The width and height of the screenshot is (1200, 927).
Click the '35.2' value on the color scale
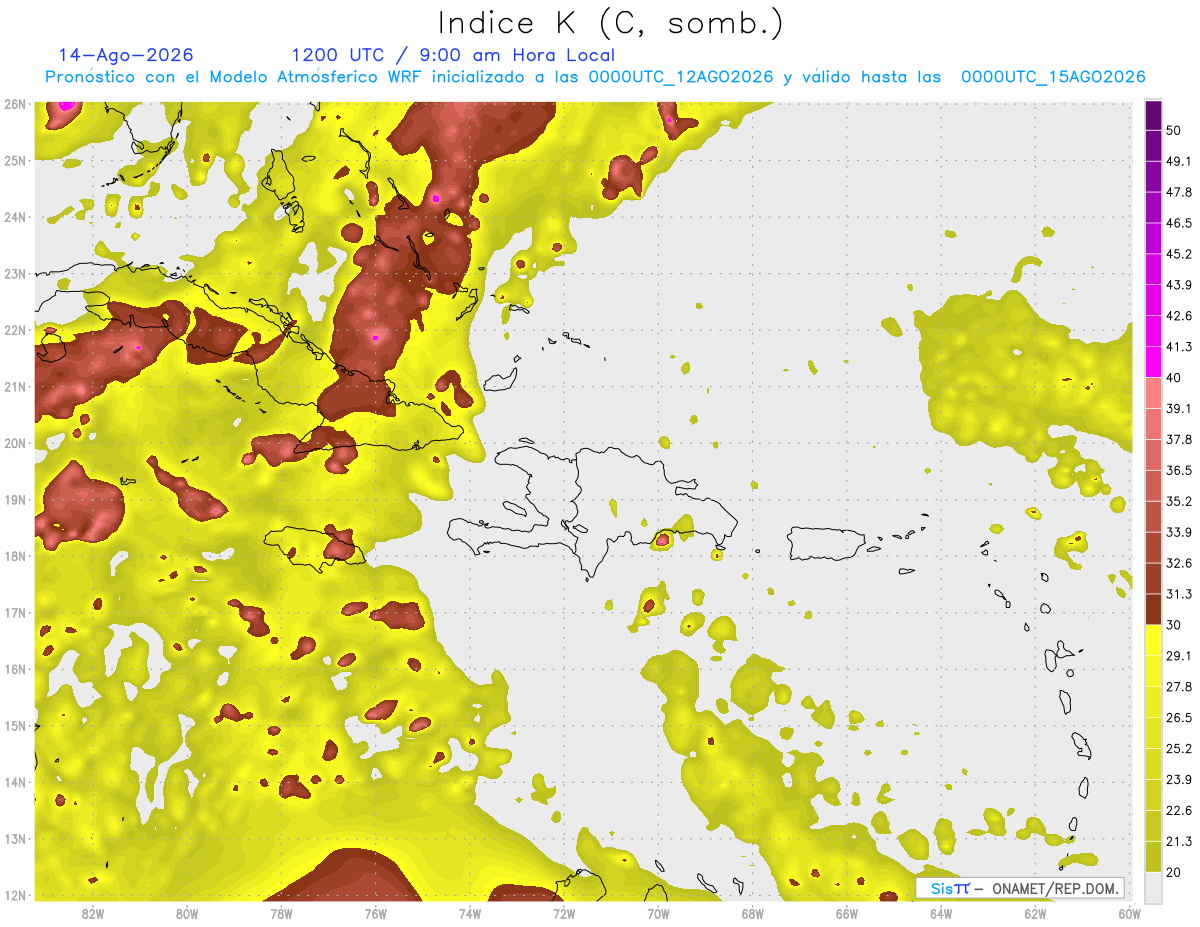[1179, 501]
